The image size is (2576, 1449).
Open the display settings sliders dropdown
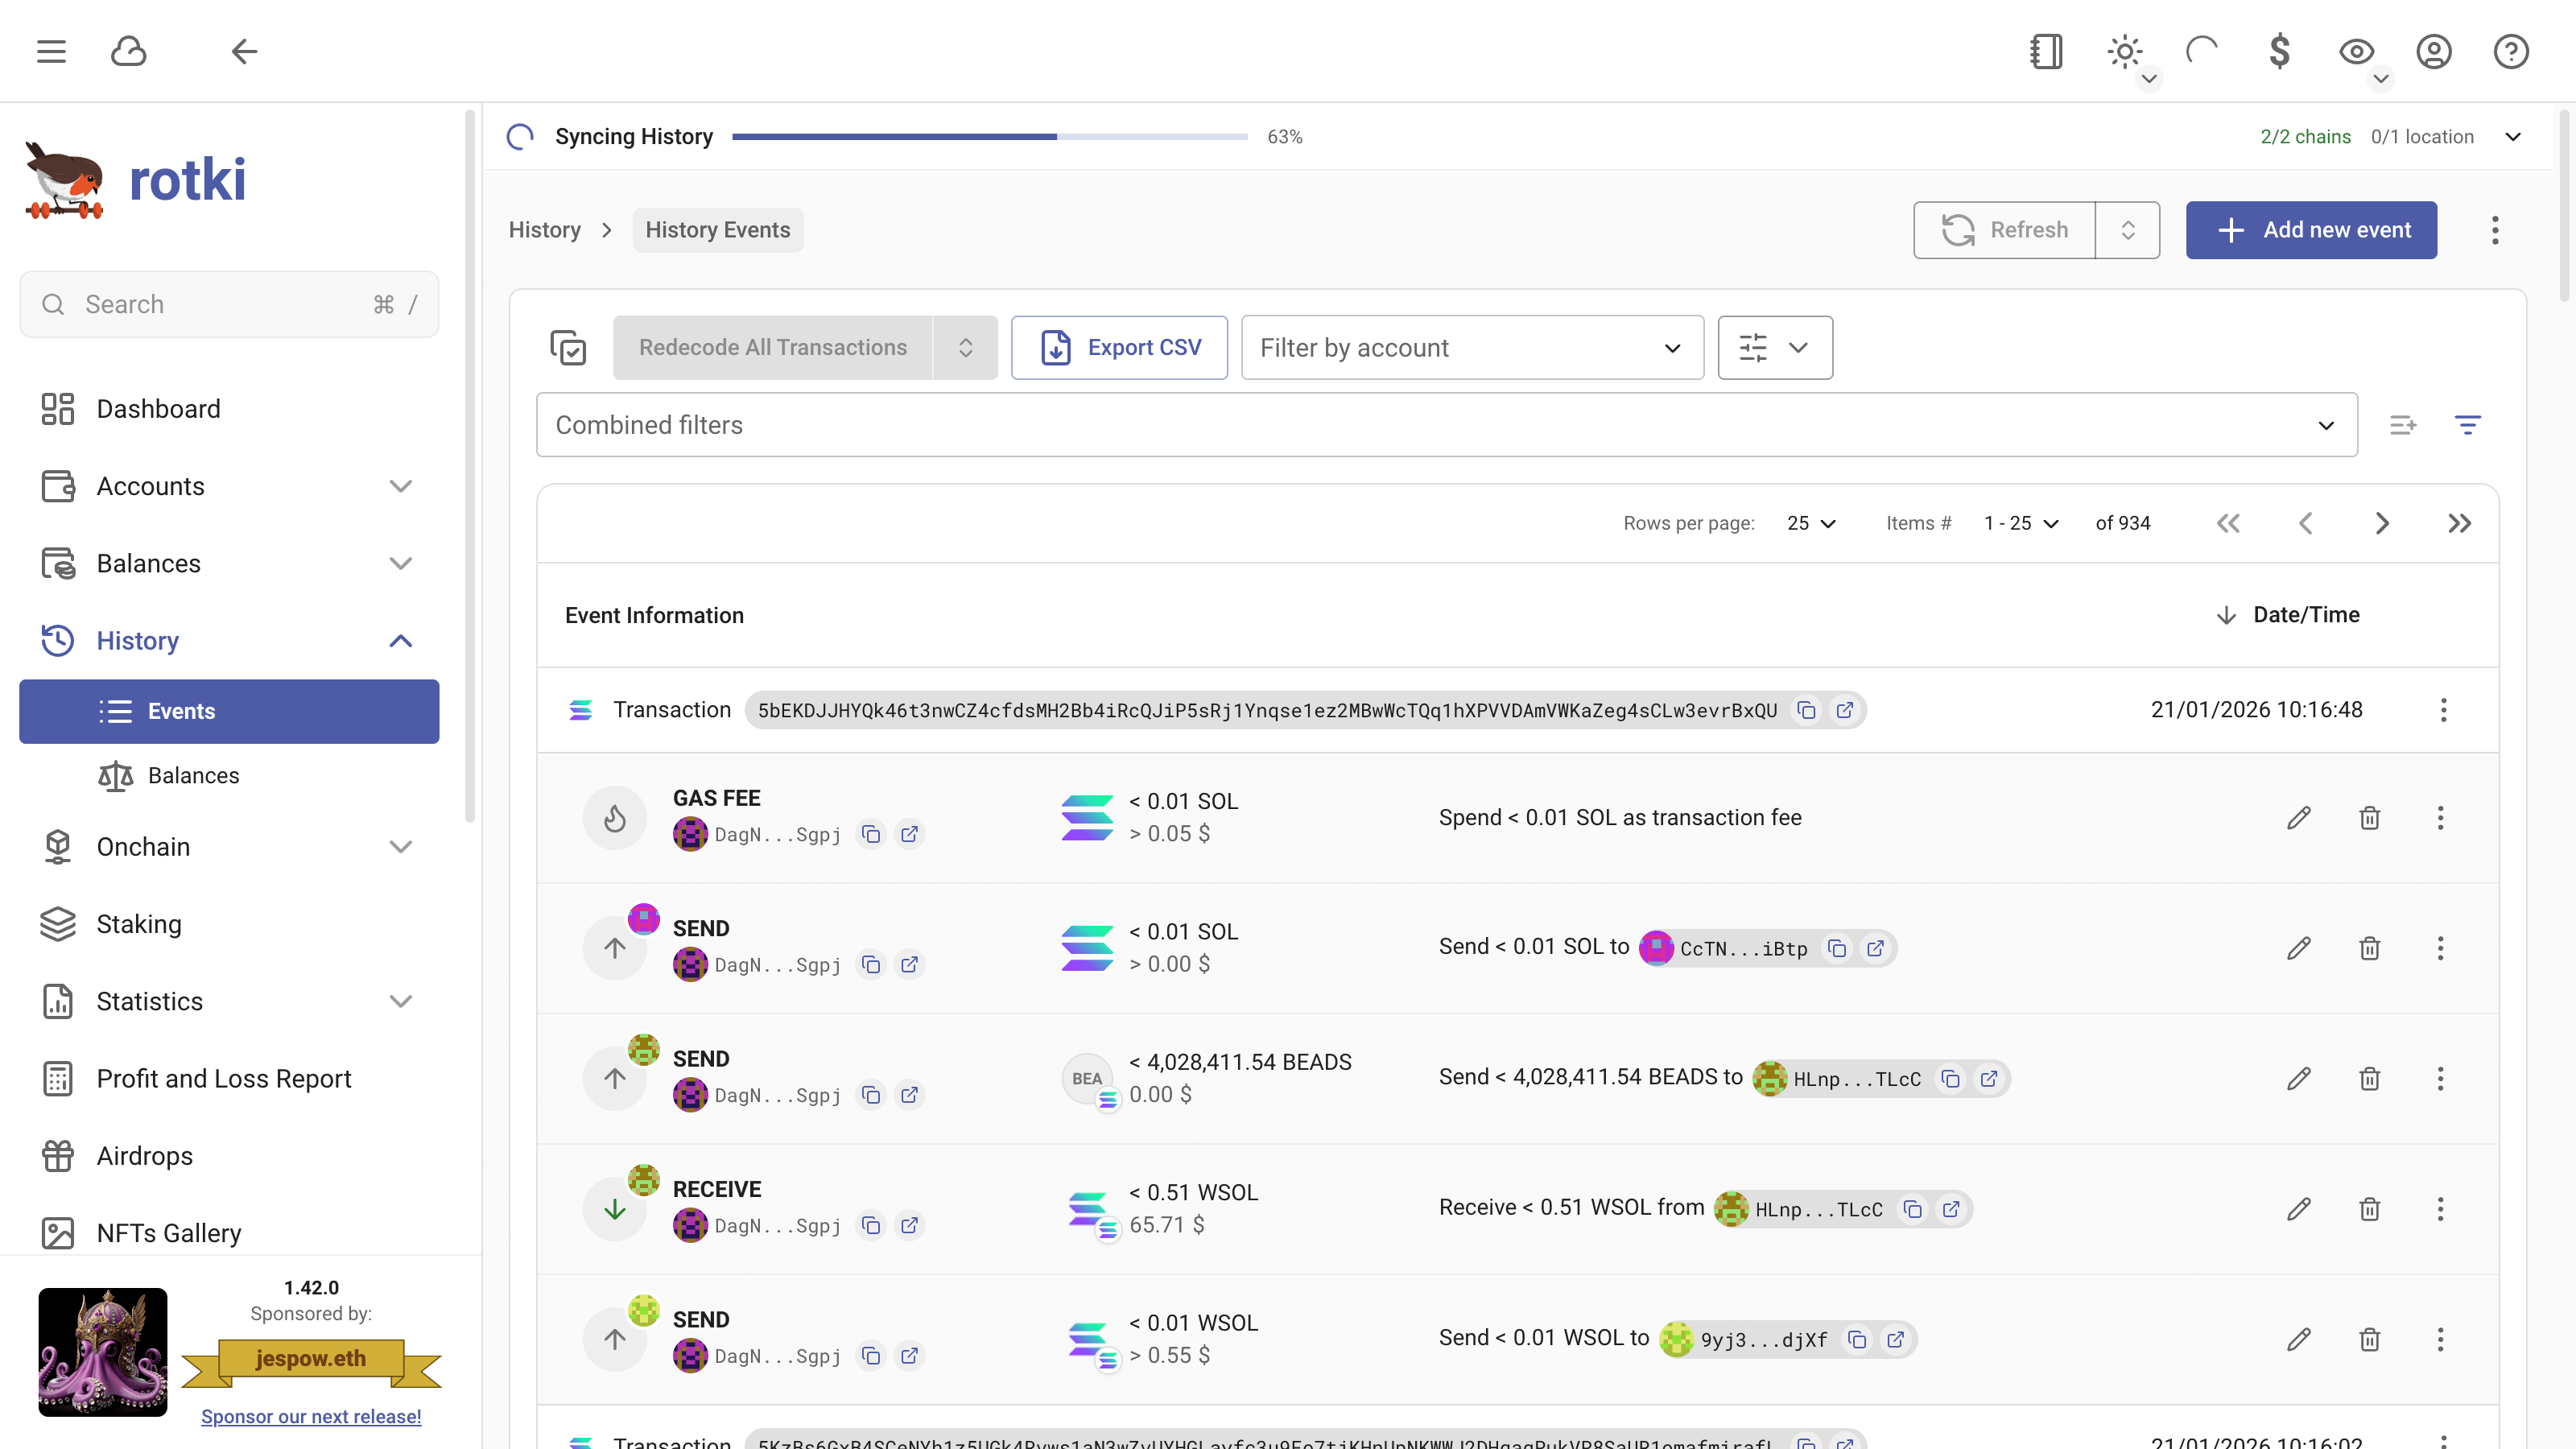[1775, 347]
